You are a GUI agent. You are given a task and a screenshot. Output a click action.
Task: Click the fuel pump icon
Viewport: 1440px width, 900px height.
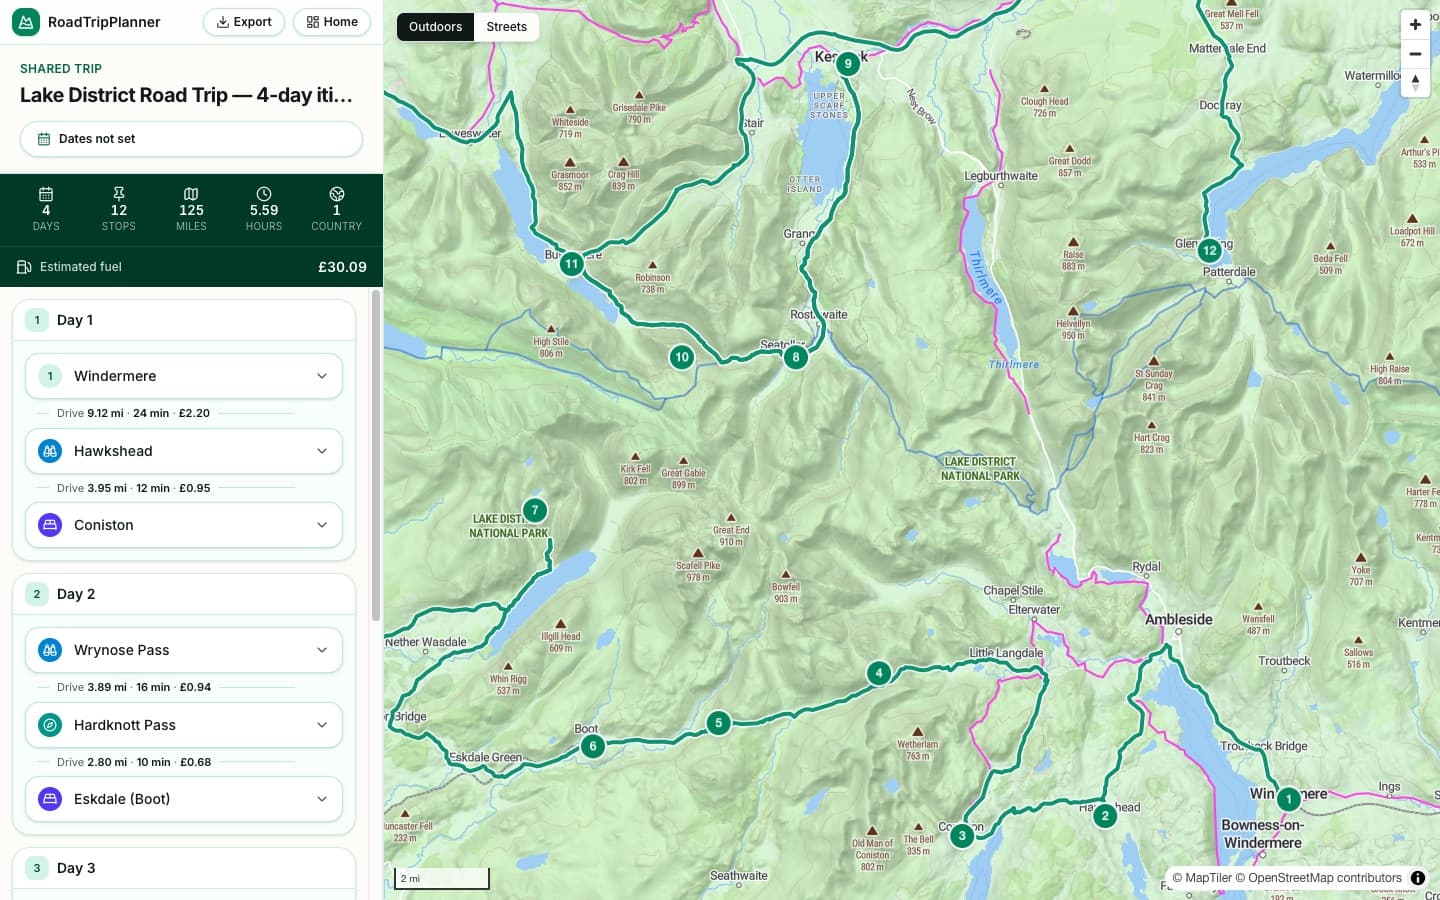[24, 267]
